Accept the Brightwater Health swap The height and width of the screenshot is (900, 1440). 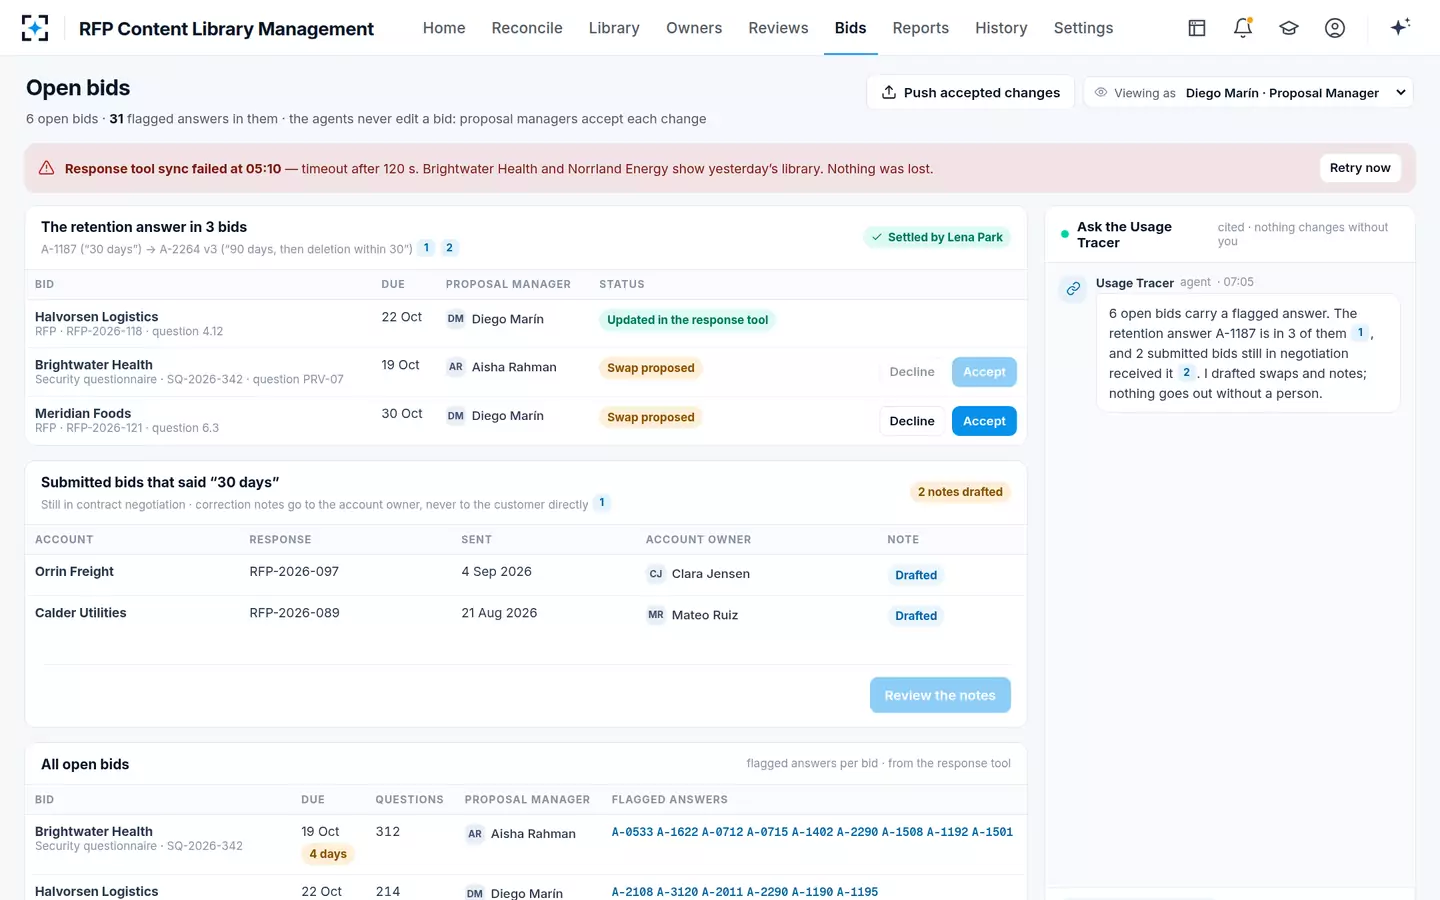(x=984, y=372)
